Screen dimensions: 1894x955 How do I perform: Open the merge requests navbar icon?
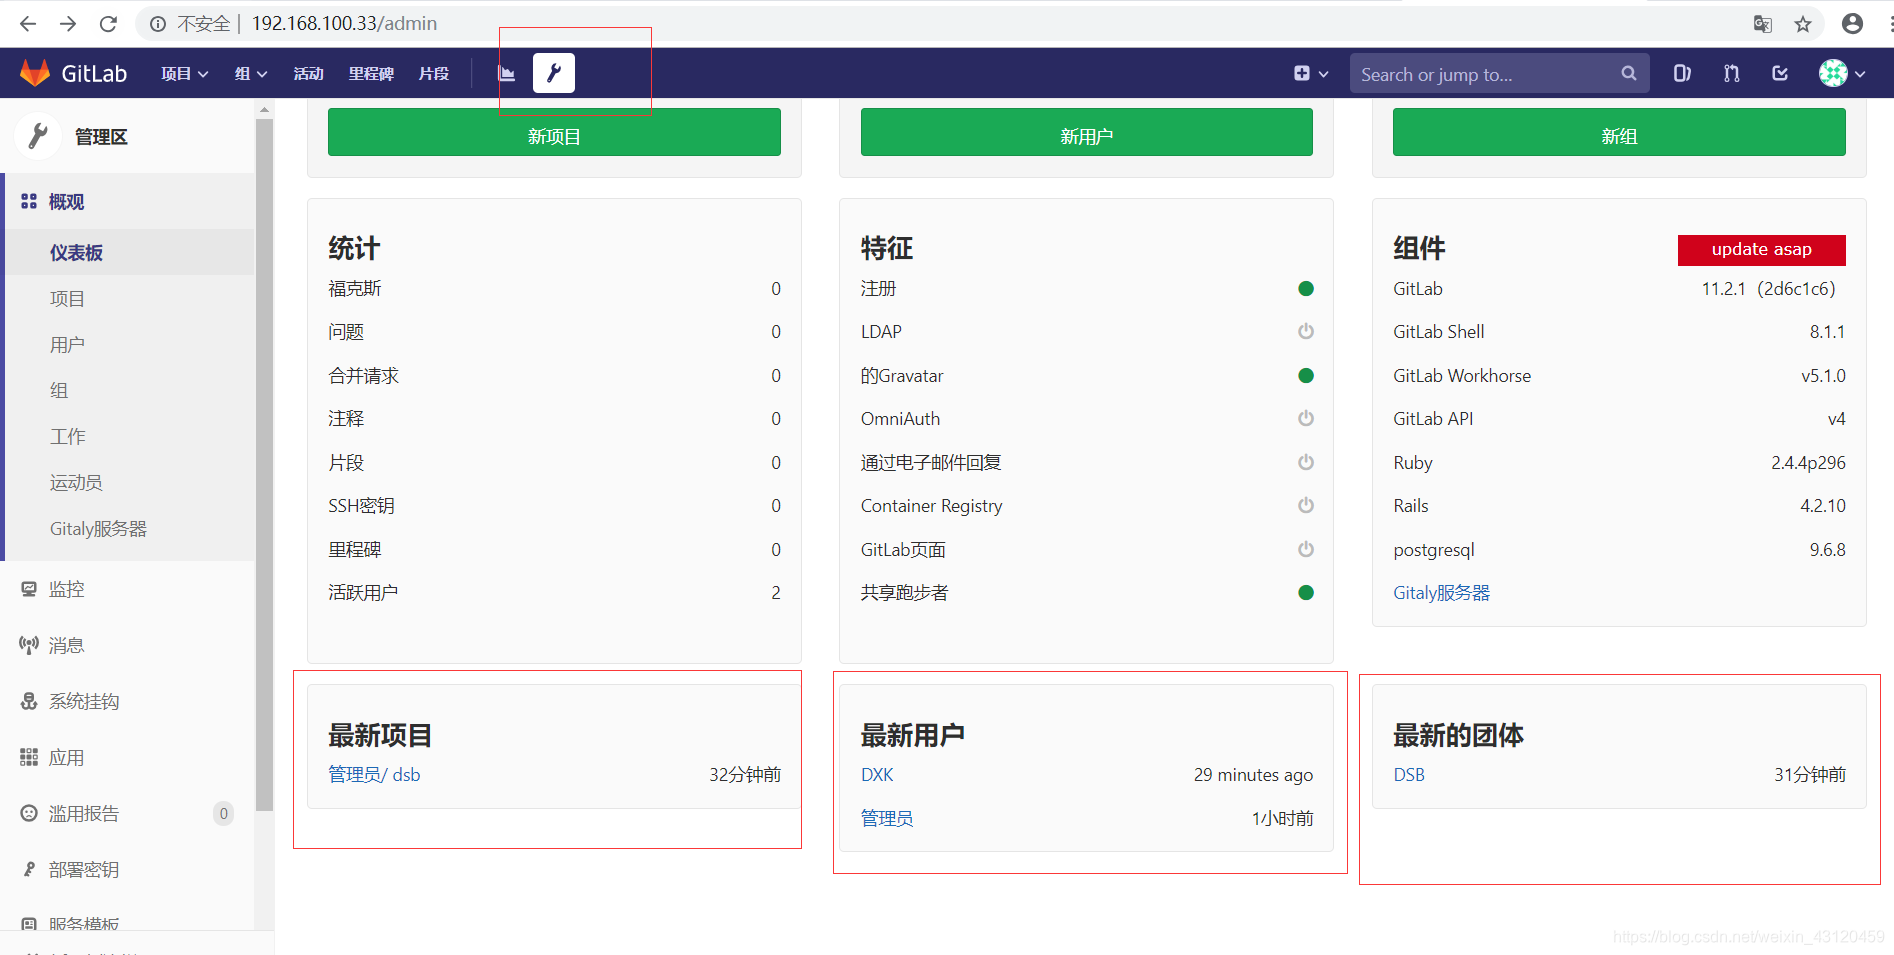click(x=1732, y=73)
